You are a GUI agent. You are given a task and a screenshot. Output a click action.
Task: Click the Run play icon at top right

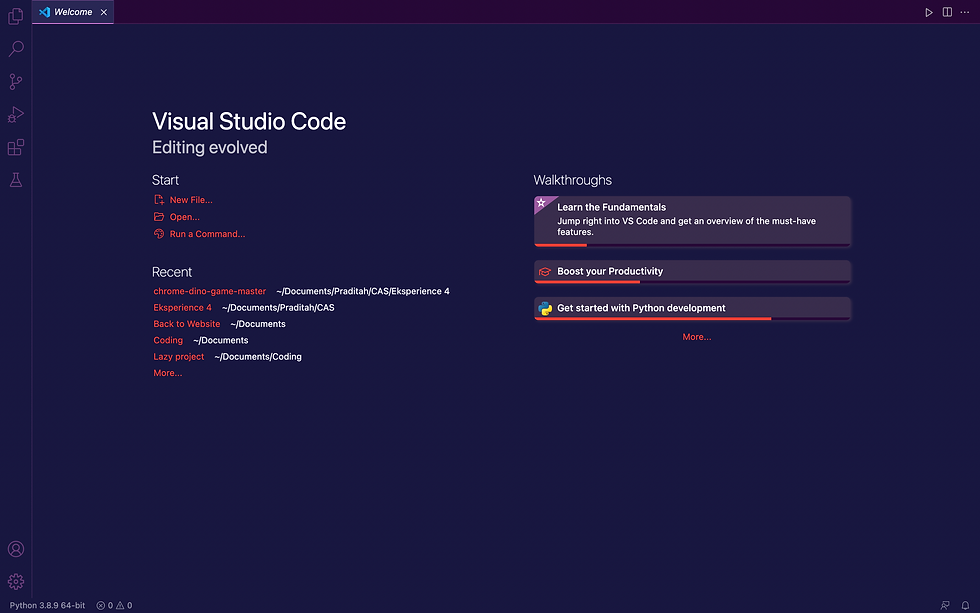tap(929, 12)
